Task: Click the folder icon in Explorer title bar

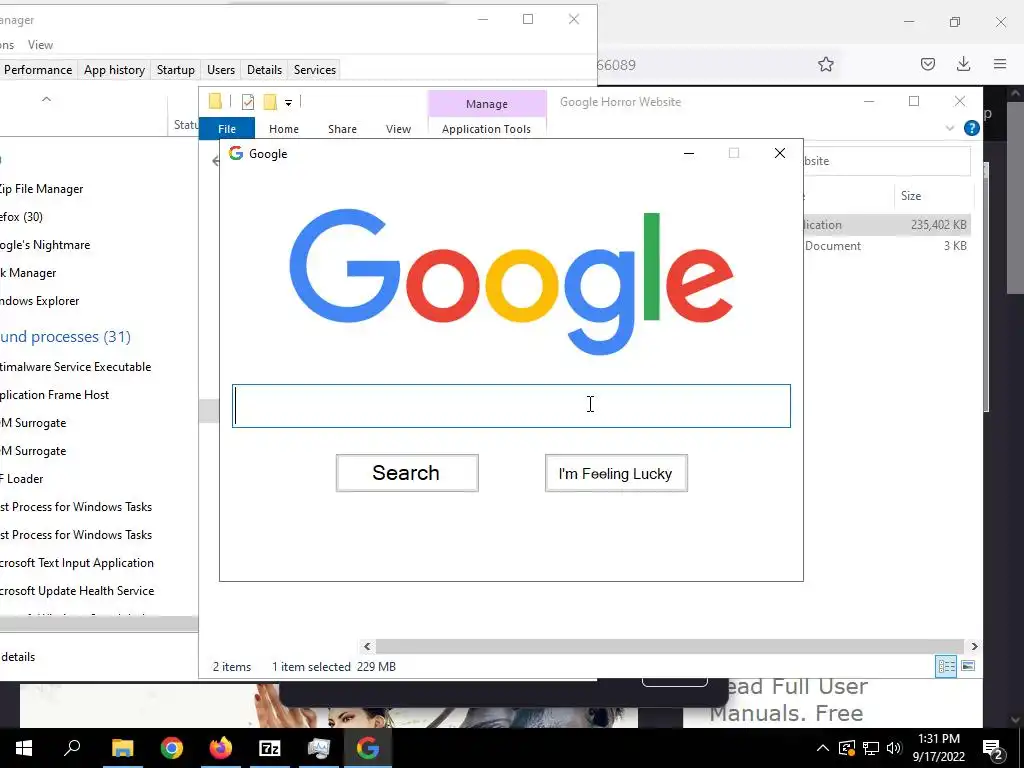Action: [x=215, y=101]
